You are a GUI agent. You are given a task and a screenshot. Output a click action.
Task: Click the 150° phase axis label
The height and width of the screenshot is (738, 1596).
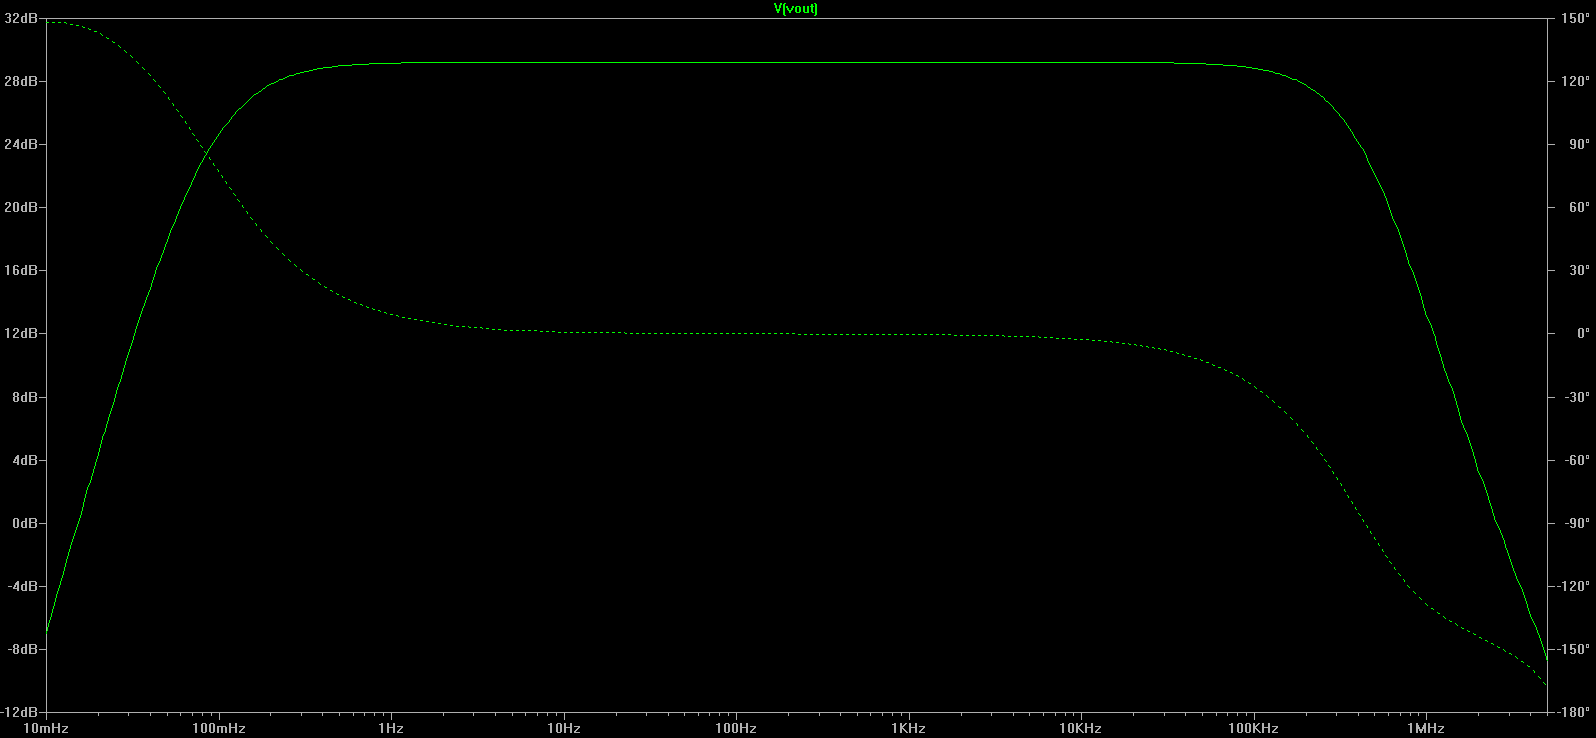(x=1575, y=18)
